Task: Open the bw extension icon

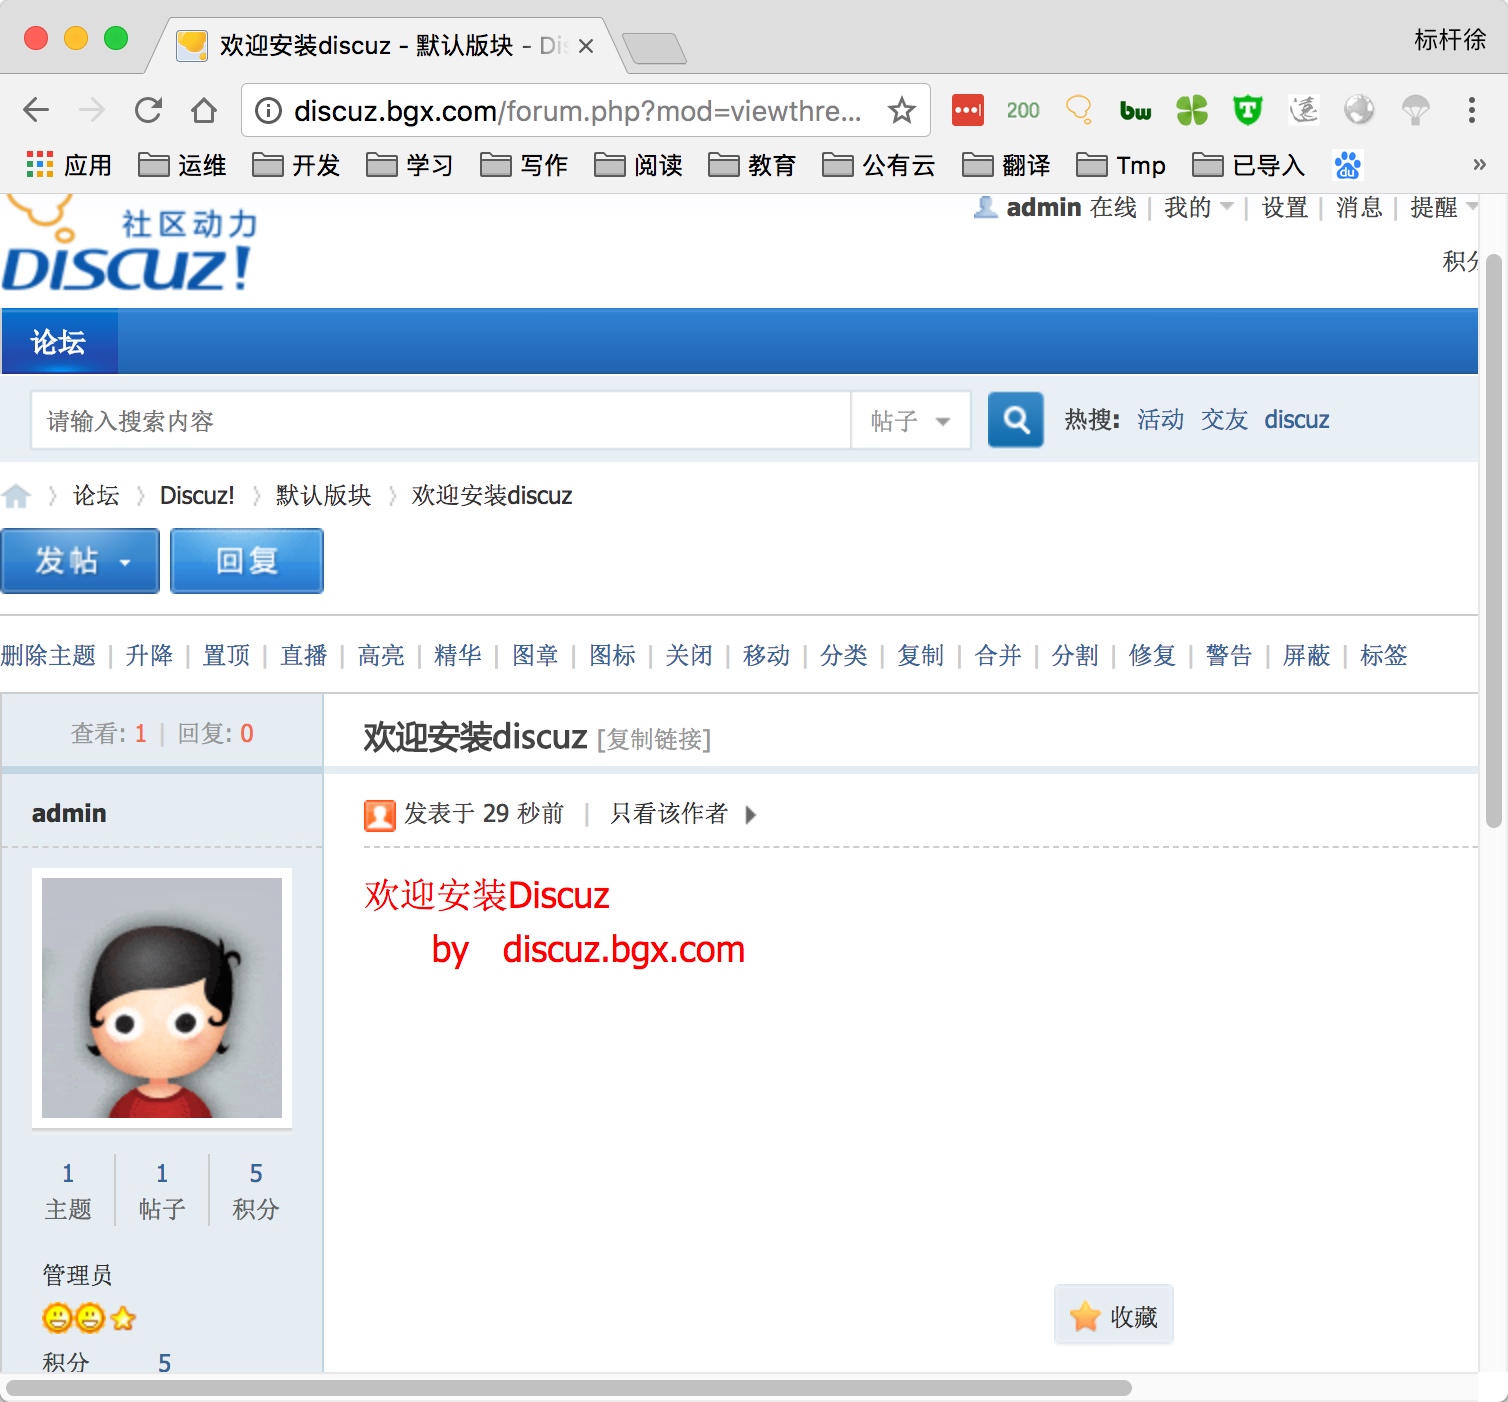Action: (1135, 111)
